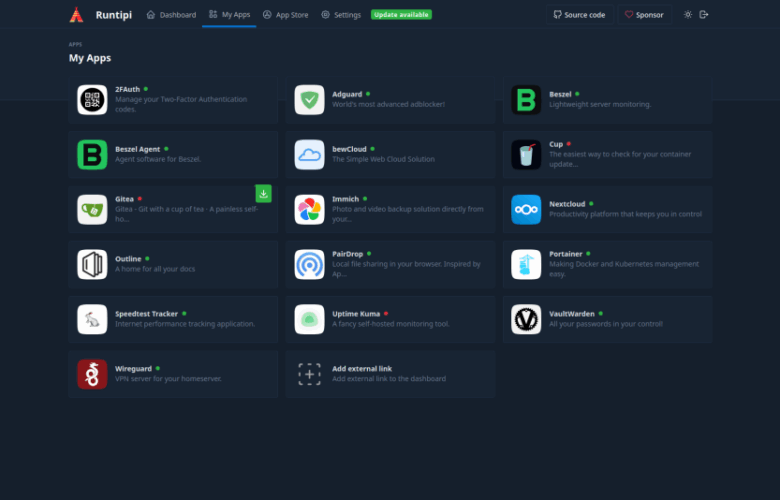The image size is (780, 500).
Task: Click the Beszel Agent title text
Action: click(138, 149)
